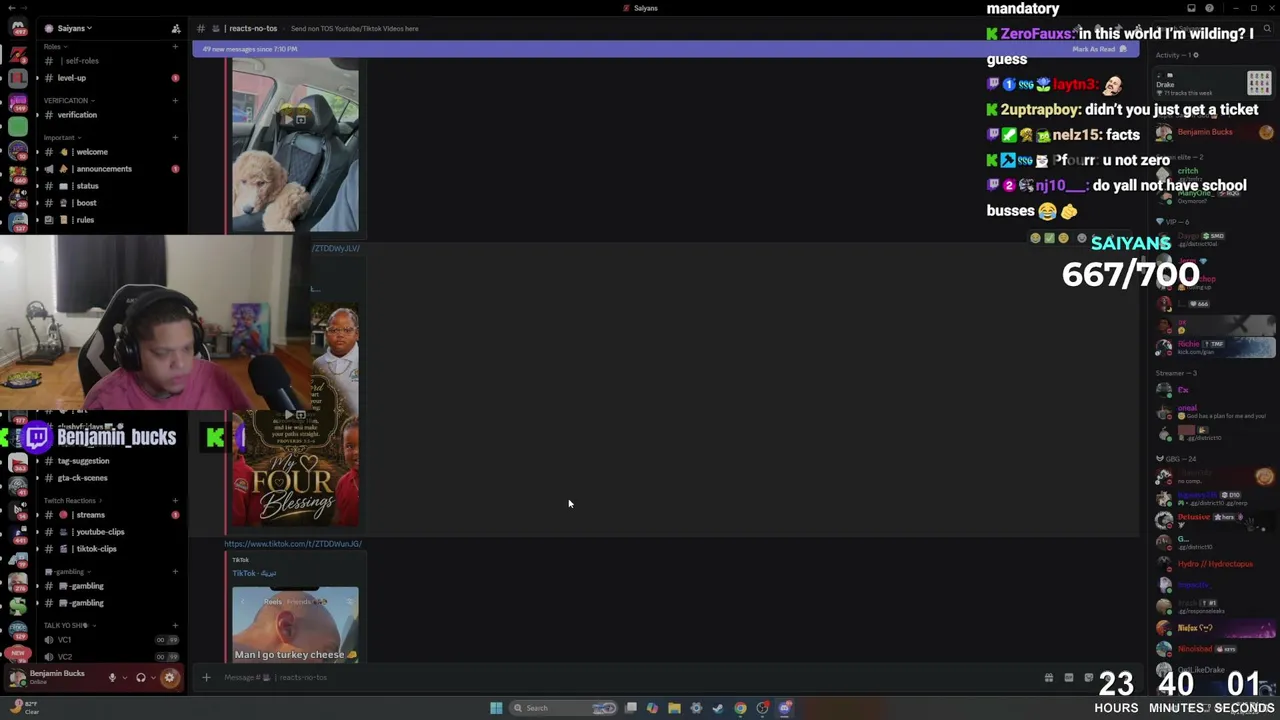
Task: Add channel to VERIFICATION category
Action: pos(175,100)
